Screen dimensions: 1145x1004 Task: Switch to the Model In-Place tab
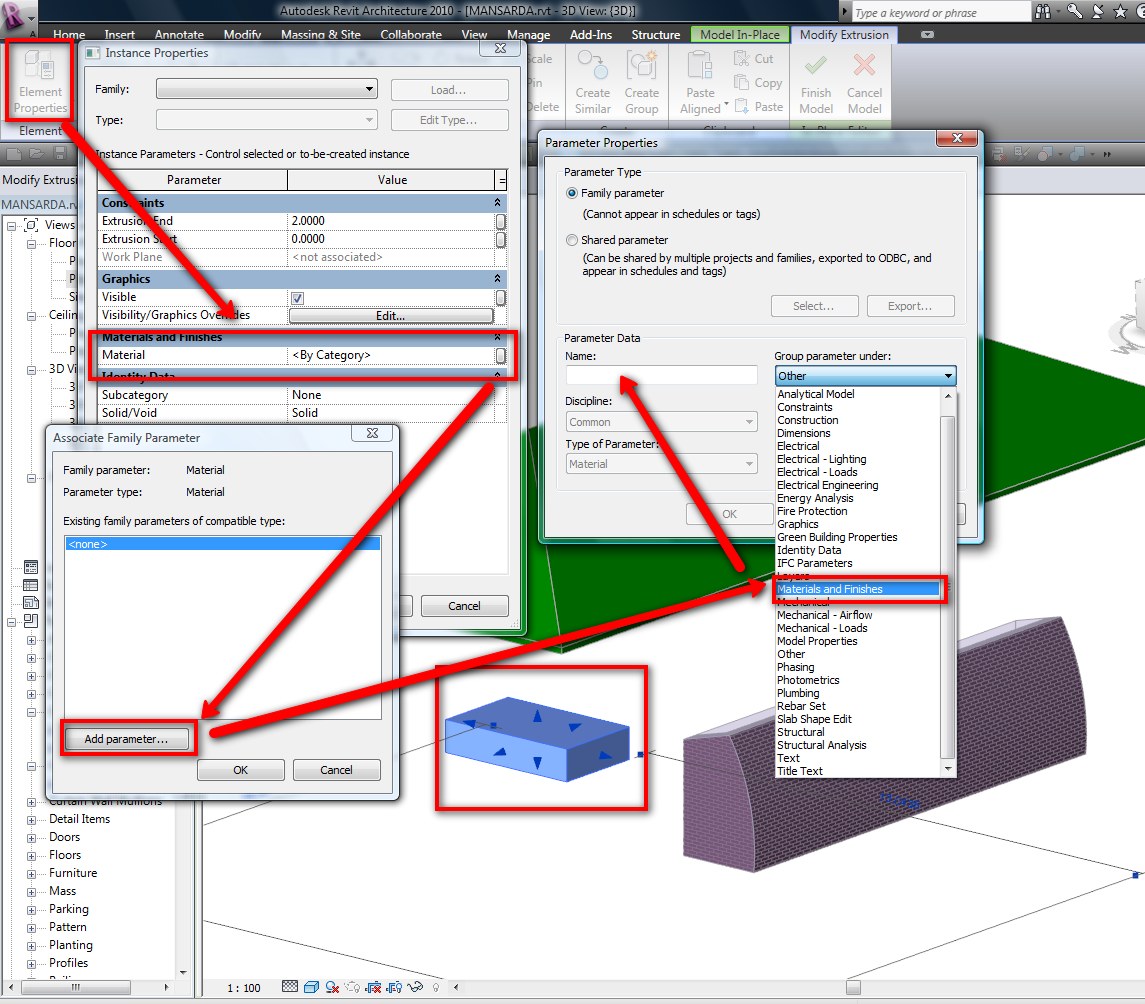tap(740, 34)
